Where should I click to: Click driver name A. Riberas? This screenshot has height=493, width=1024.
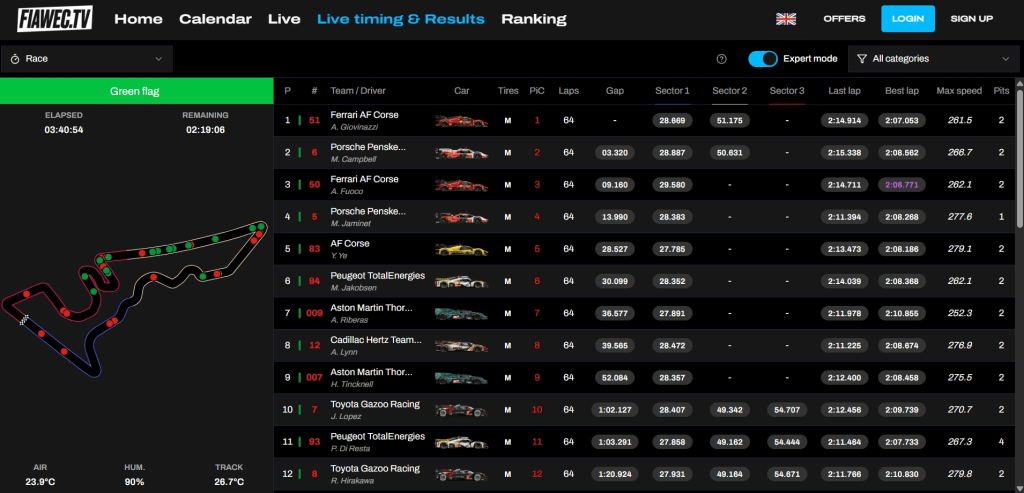pyautogui.click(x=349, y=320)
